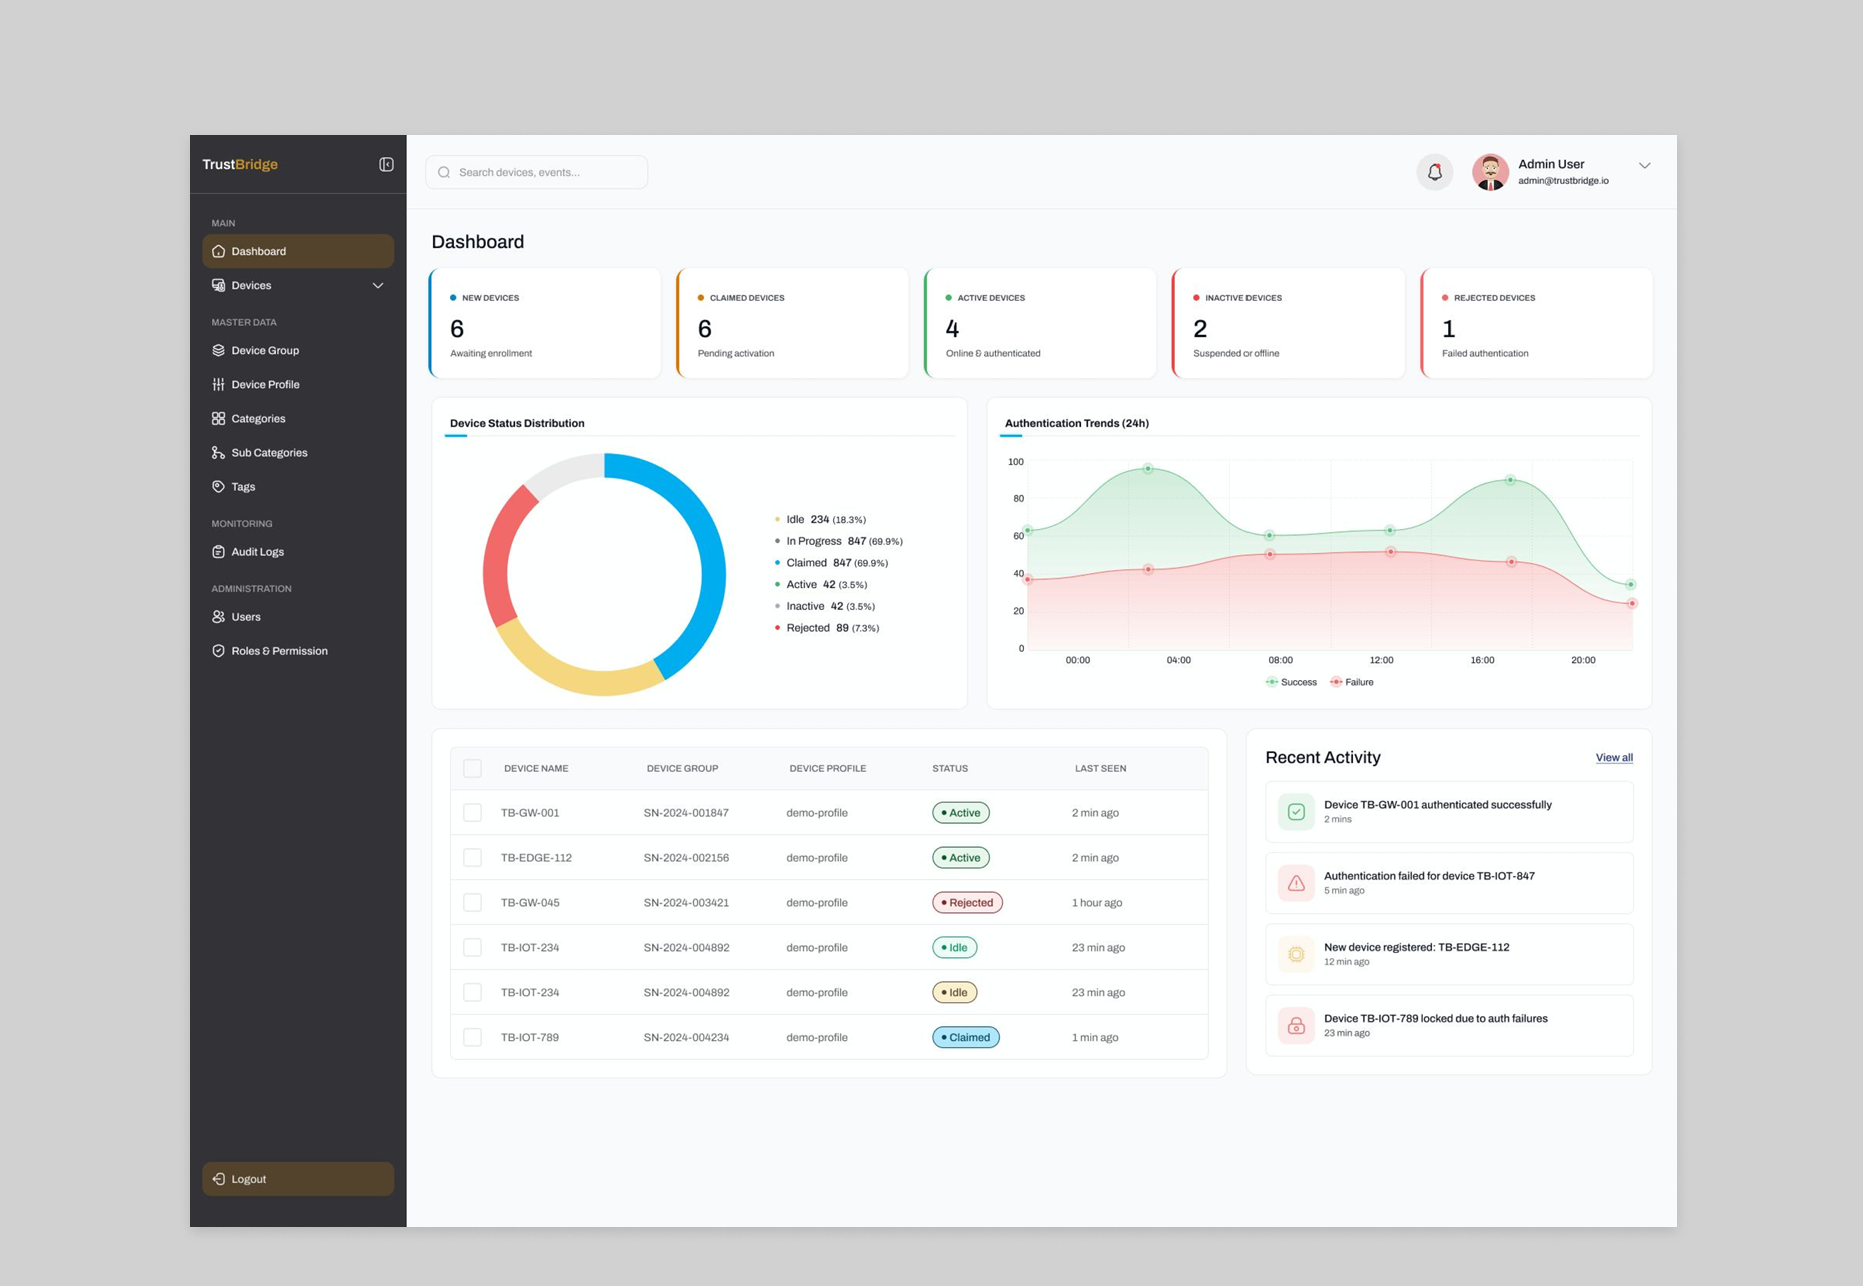Check the TB-IOT-789 row checkbox
The image size is (1863, 1286).
pyautogui.click(x=473, y=1037)
